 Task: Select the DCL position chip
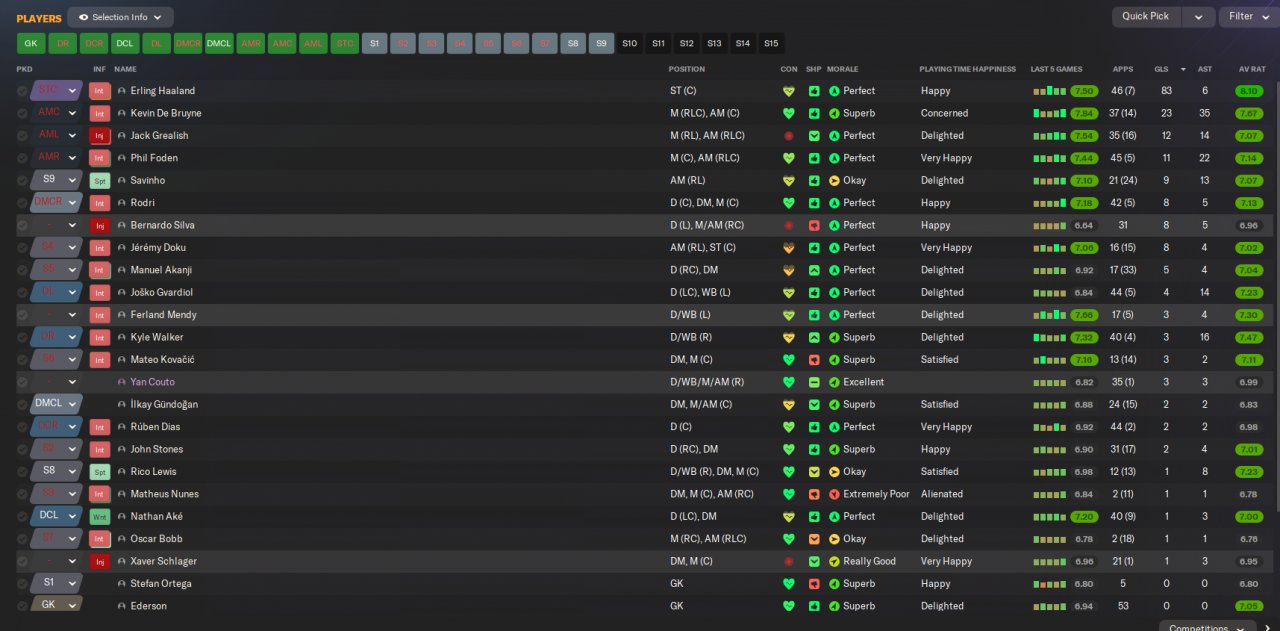(x=125, y=43)
